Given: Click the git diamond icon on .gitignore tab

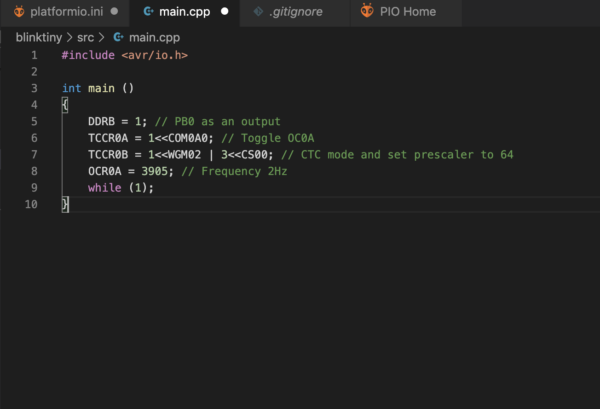Looking at the screenshot, I should tap(258, 12).
